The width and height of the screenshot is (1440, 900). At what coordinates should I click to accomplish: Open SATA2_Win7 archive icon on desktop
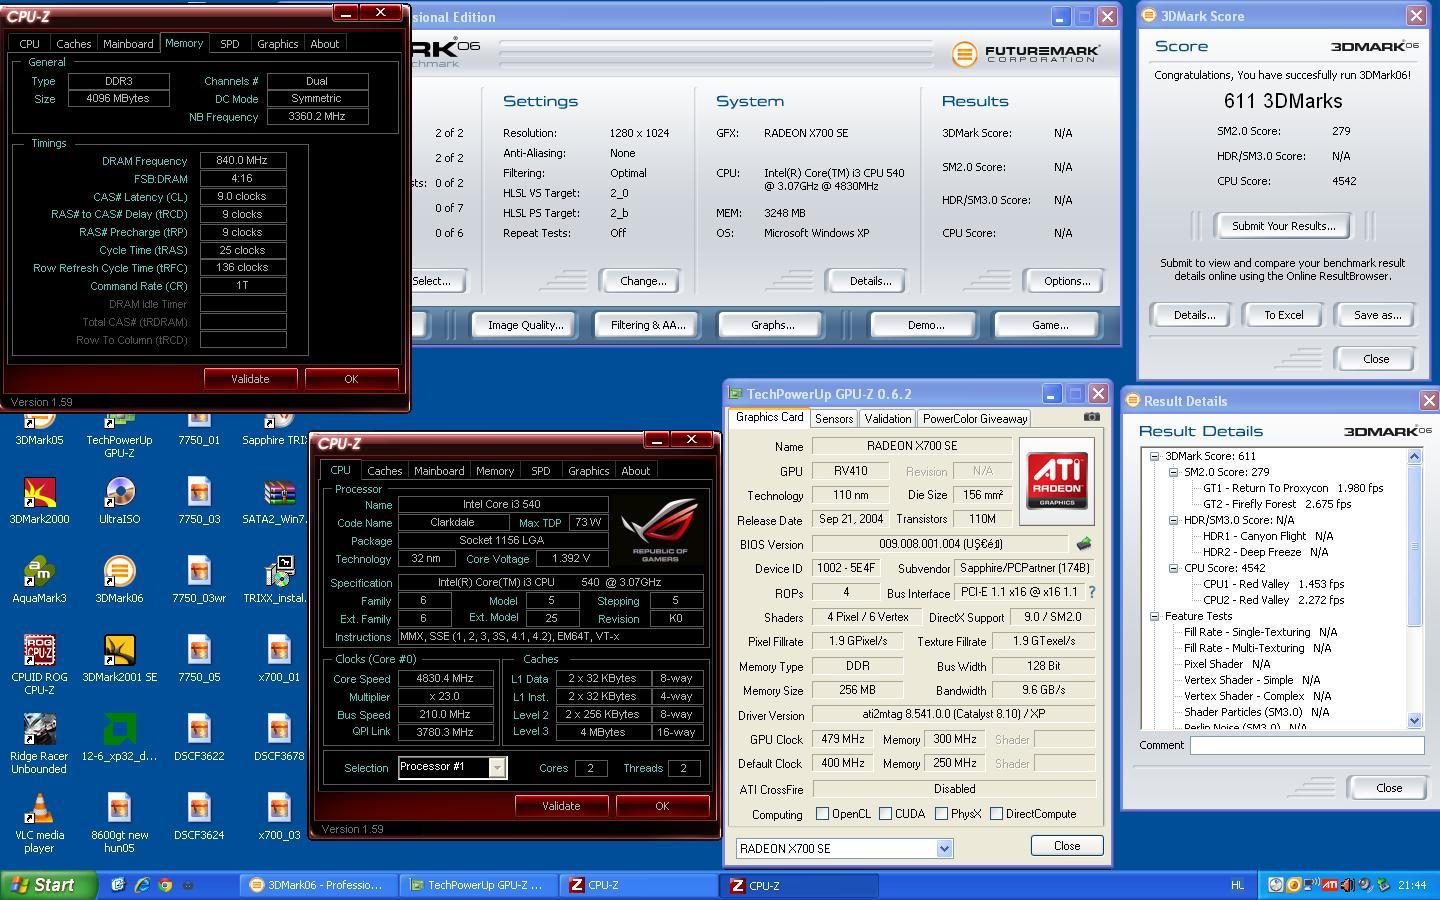[x=279, y=500]
